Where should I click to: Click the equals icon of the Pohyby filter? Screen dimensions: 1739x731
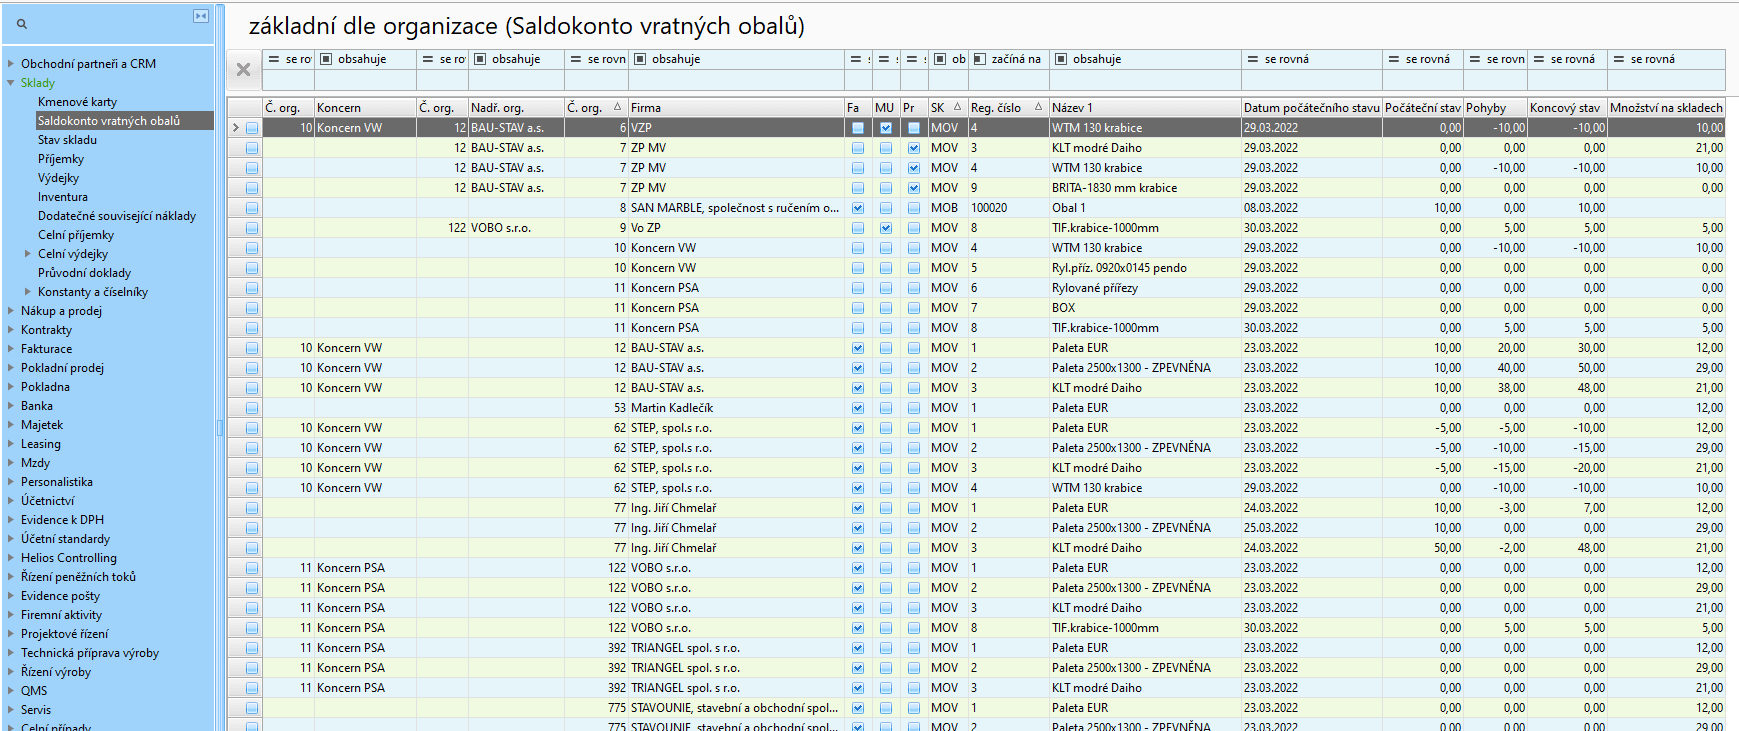click(1474, 59)
